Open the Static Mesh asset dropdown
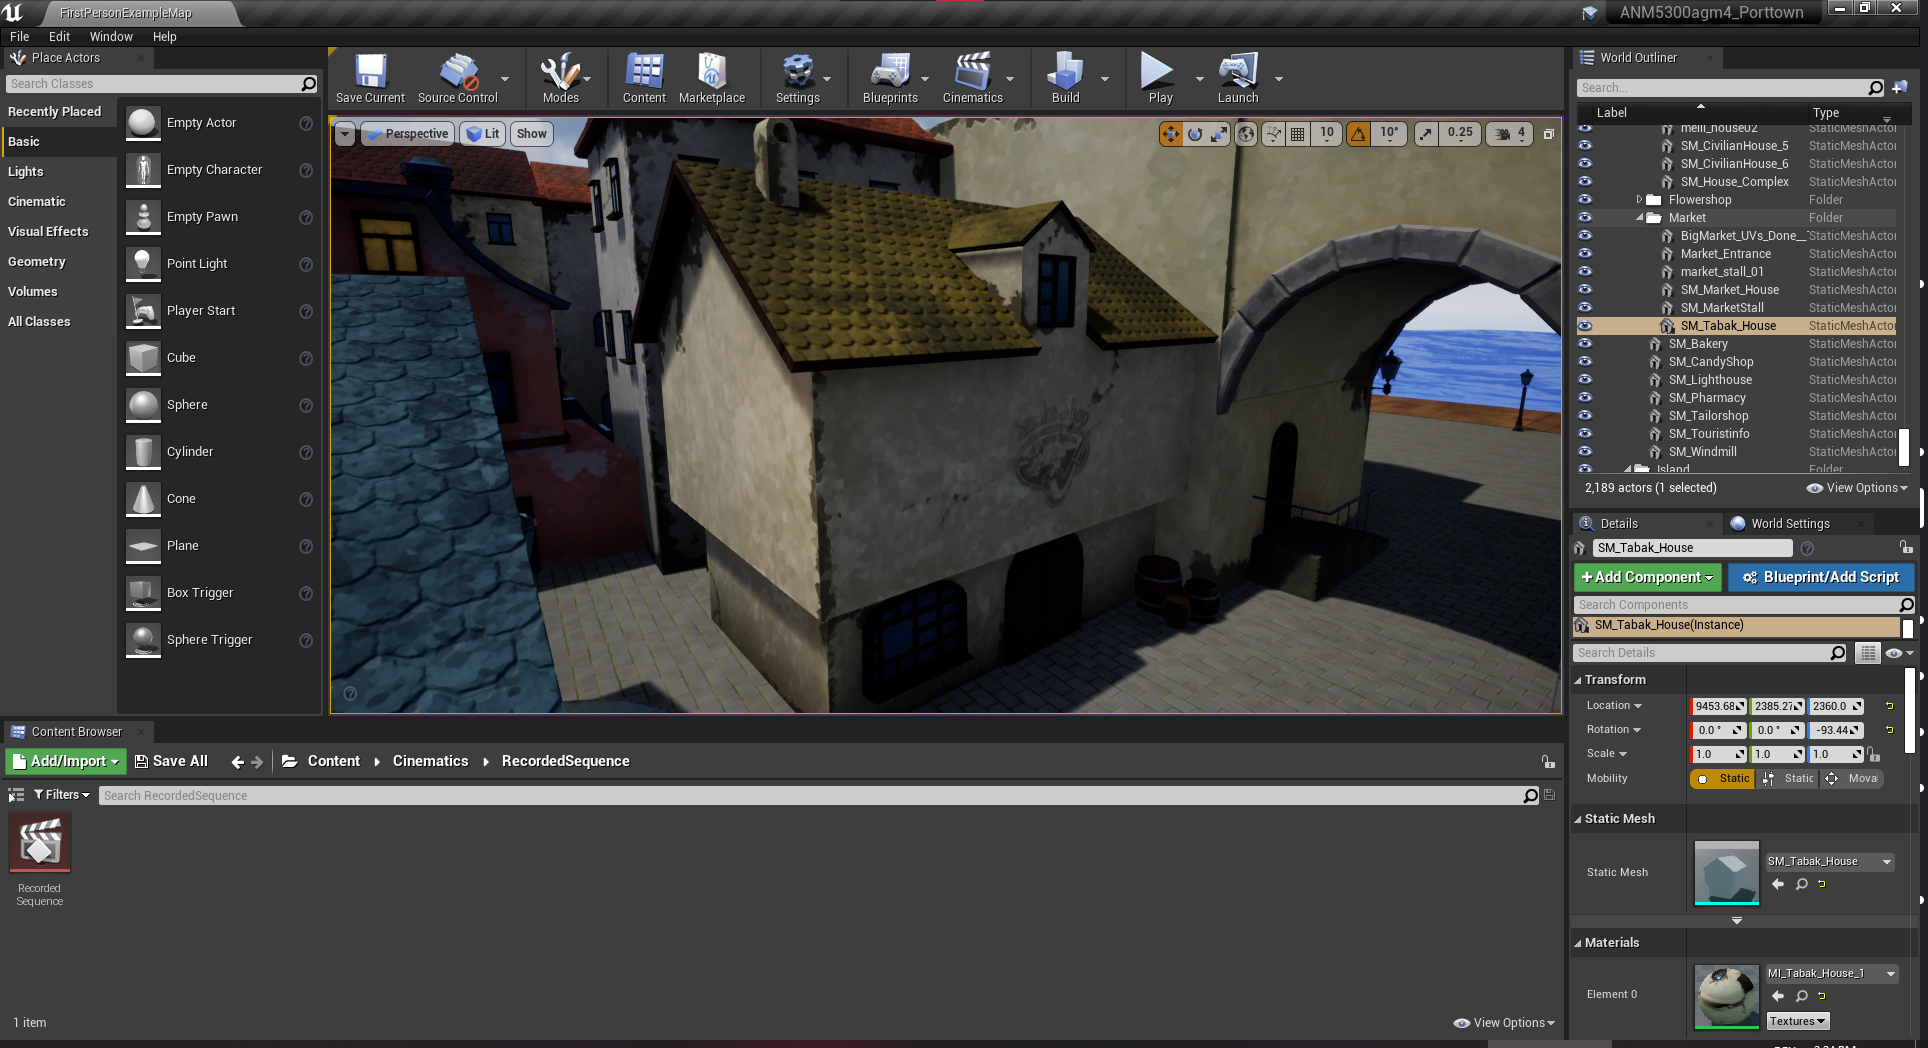Viewport: 1928px width, 1048px height. pyautogui.click(x=1830, y=862)
